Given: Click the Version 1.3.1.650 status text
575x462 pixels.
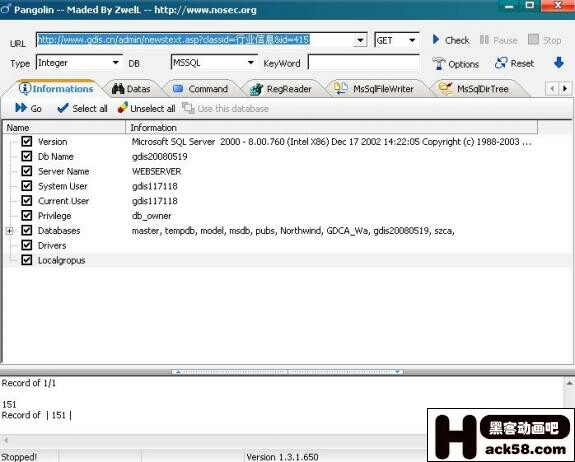Looking at the screenshot, I should point(282,457).
